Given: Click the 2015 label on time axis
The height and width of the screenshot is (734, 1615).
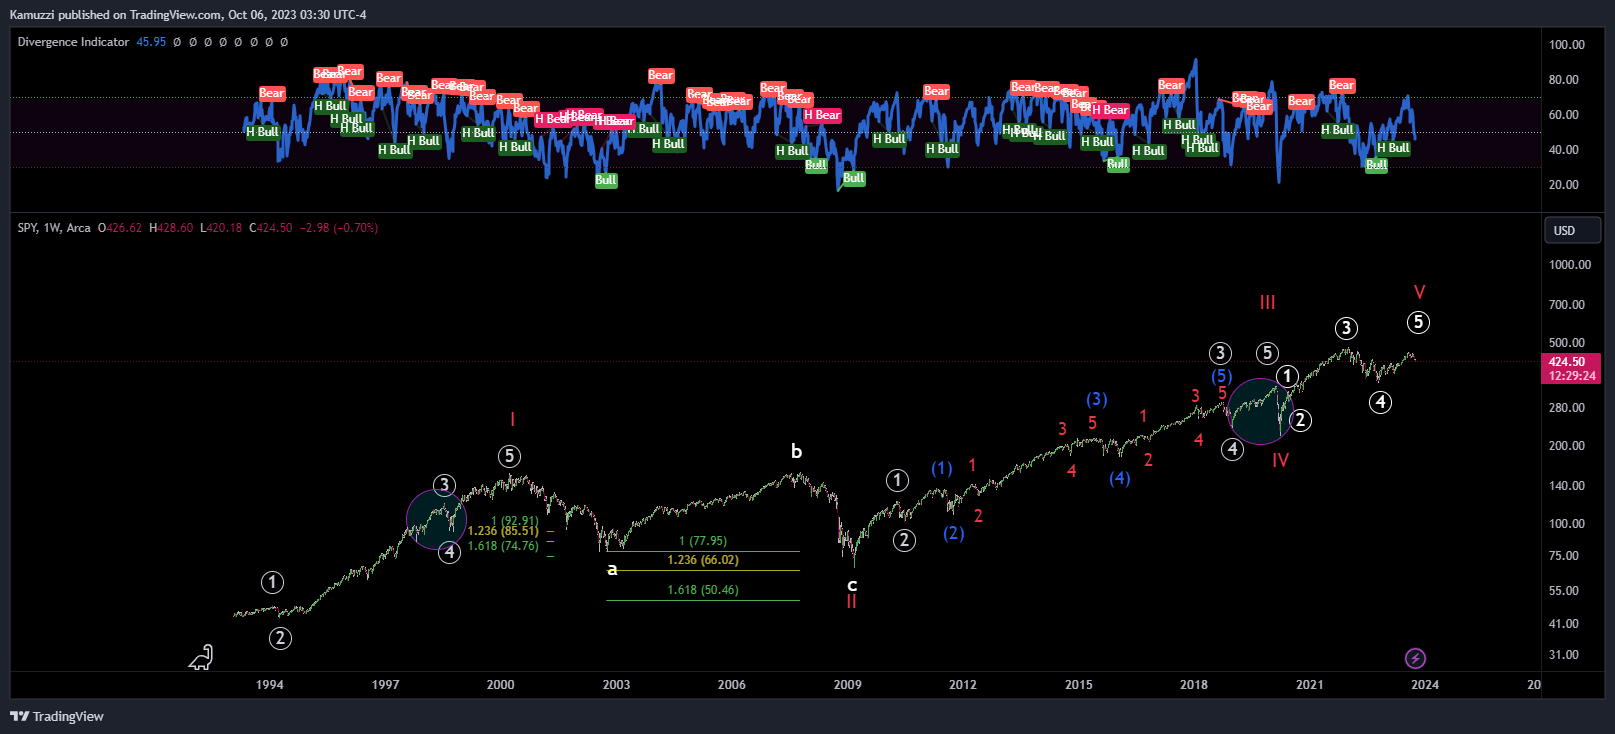Looking at the screenshot, I should click(x=1079, y=685).
